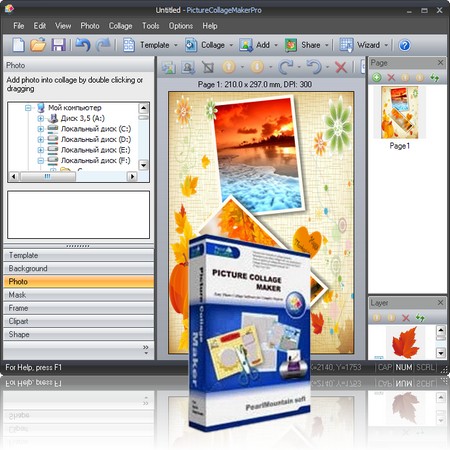450x450 pixels.
Task: Click the Add photo toolbar icon
Action: coord(246,45)
